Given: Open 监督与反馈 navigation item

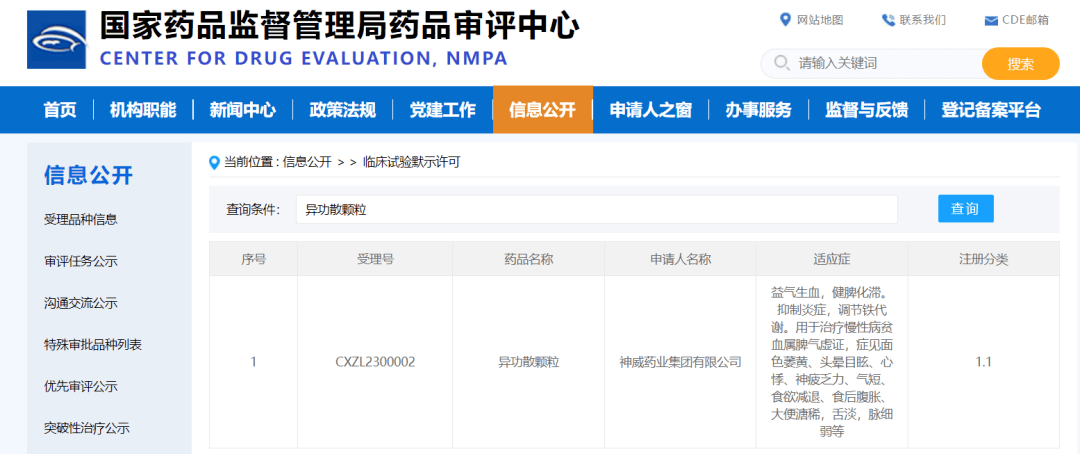Looking at the screenshot, I should [x=866, y=110].
